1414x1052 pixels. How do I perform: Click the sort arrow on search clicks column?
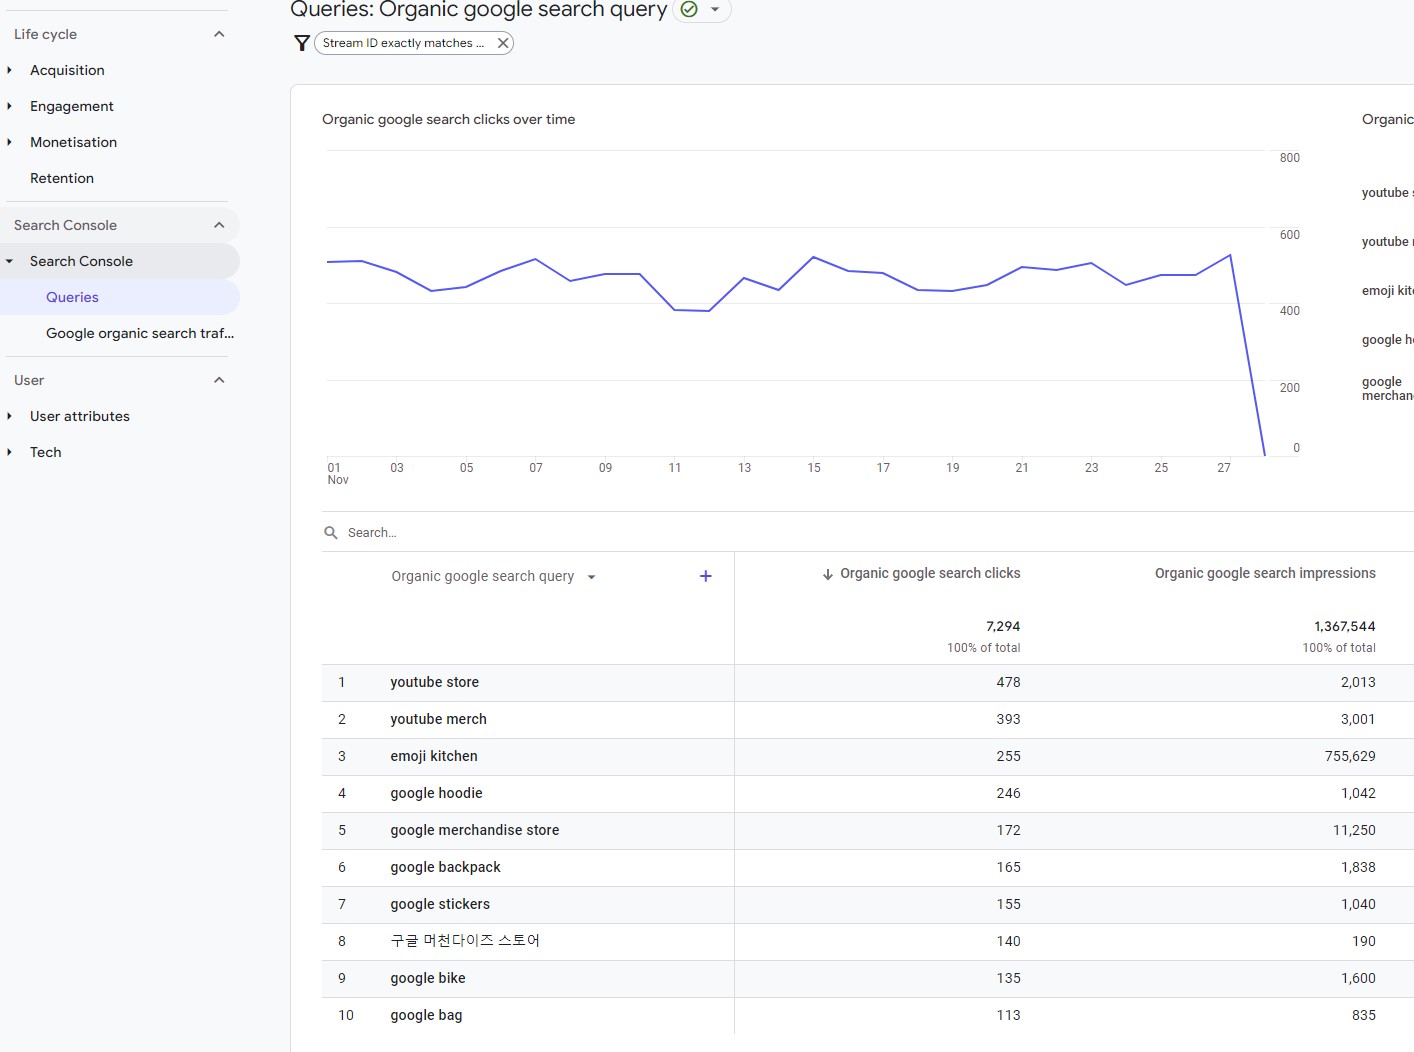(828, 574)
